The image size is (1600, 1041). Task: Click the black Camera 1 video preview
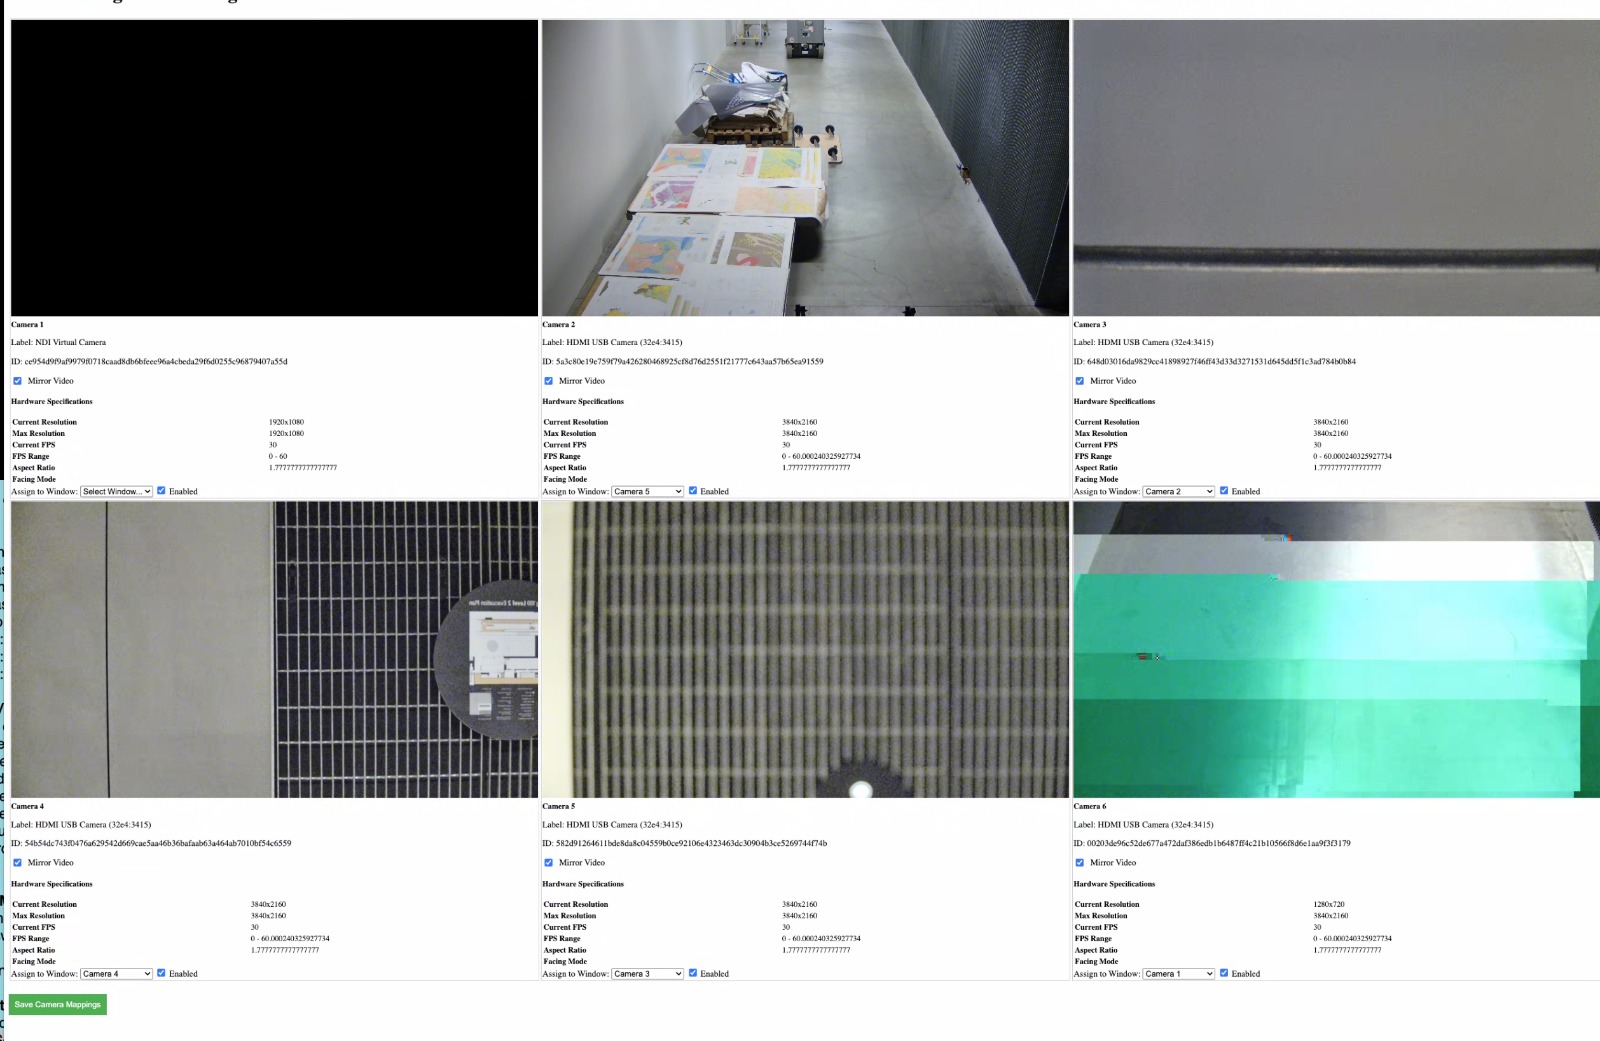pyautogui.click(x=274, y=168)
